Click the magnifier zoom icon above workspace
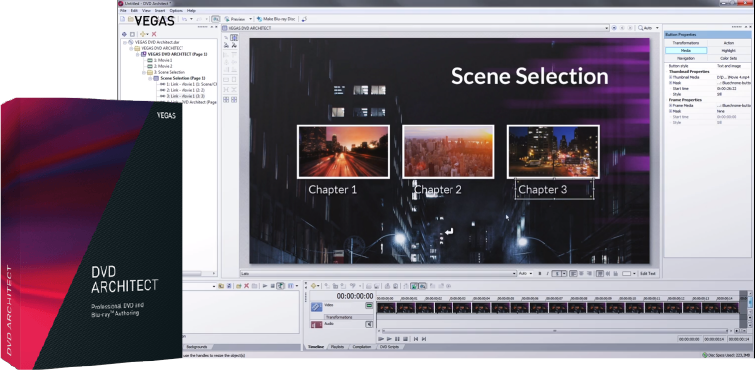 641,28
